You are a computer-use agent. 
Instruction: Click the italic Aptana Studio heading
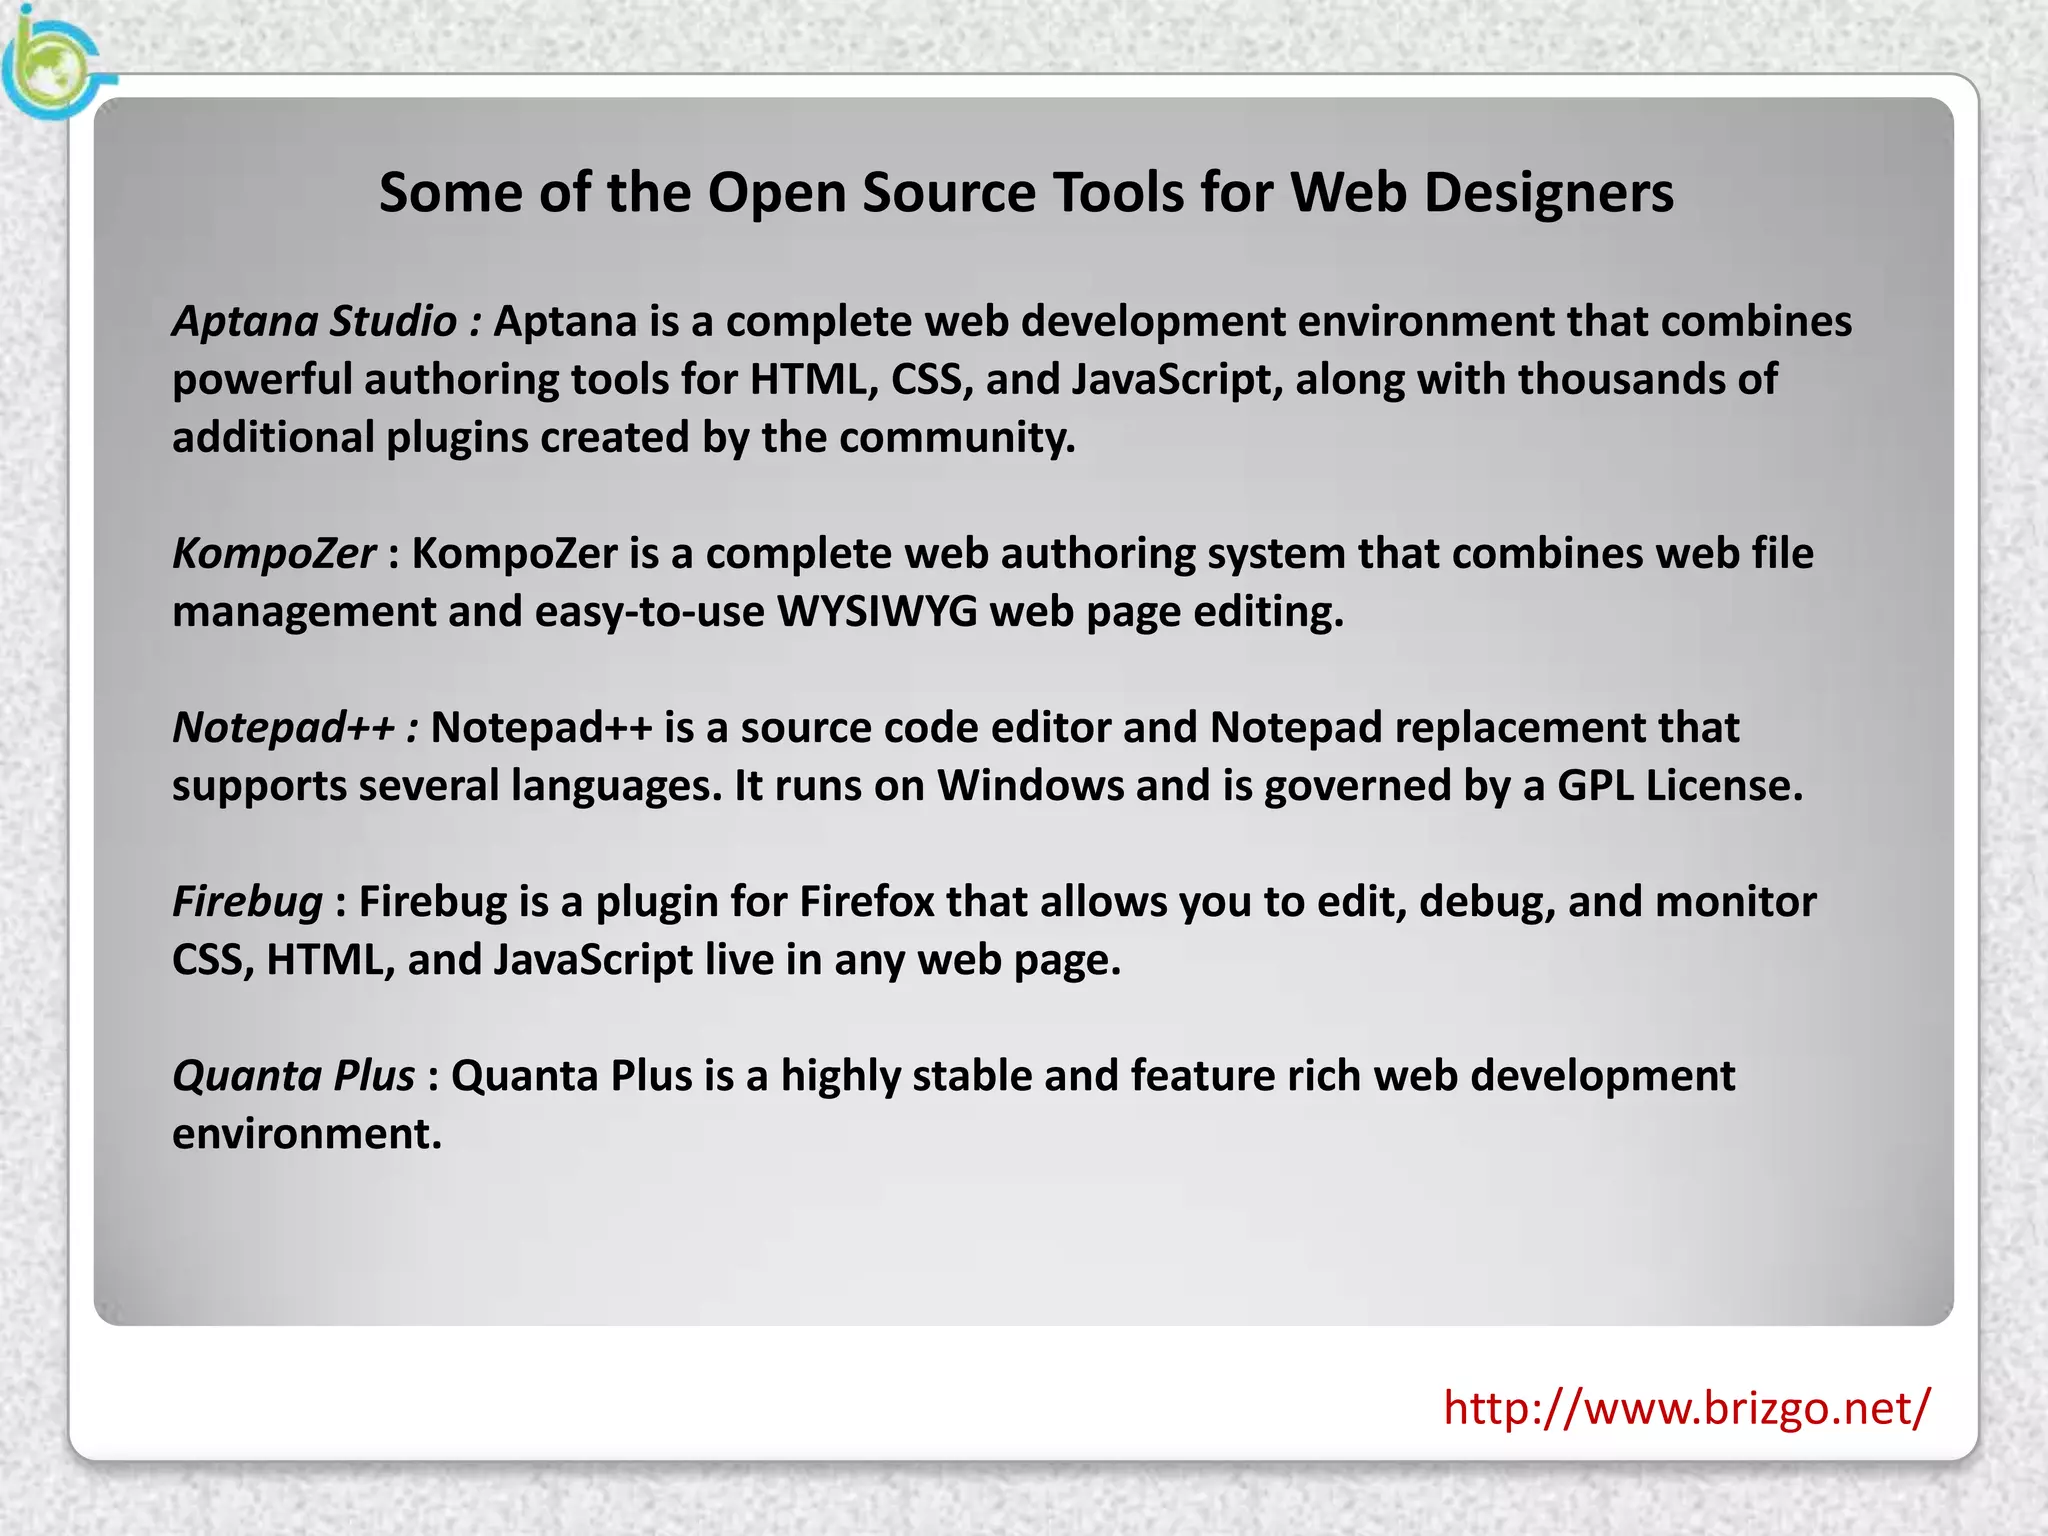314,322
